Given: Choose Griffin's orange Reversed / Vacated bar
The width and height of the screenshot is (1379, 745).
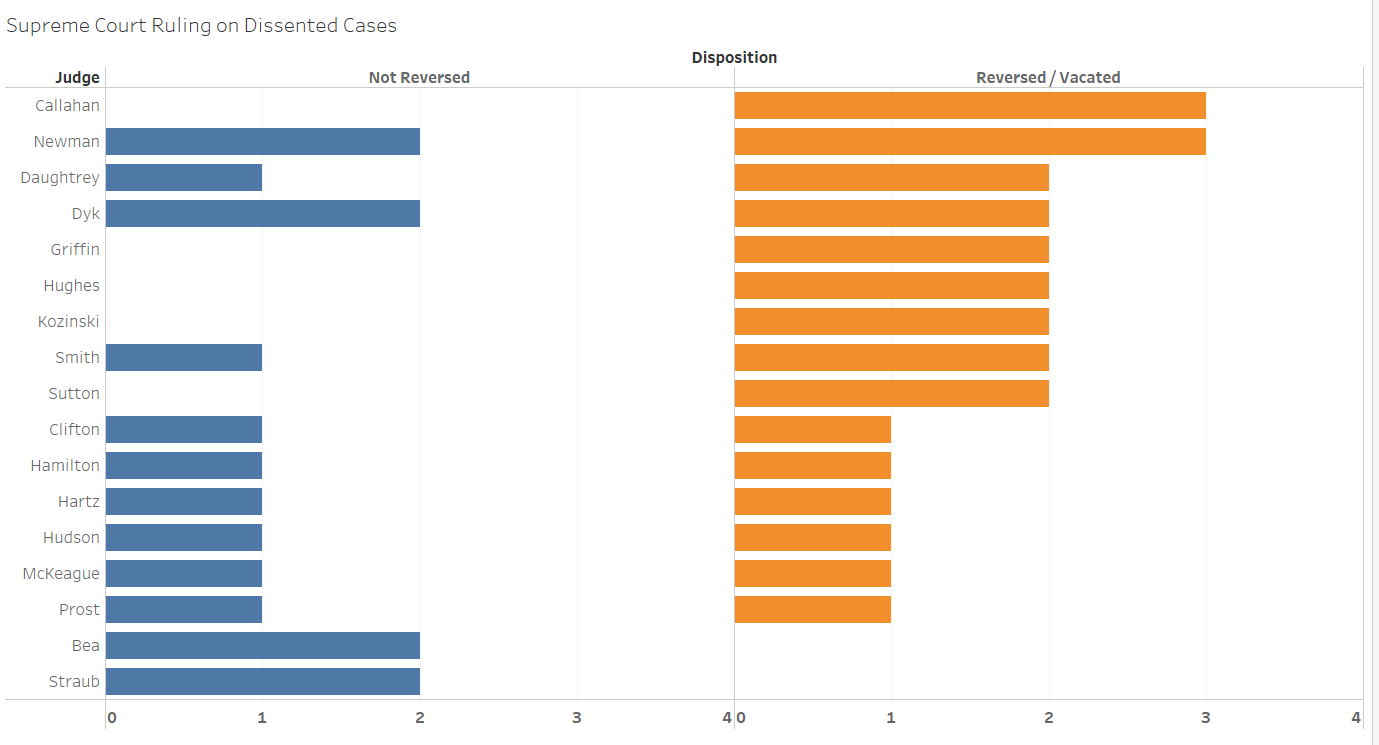Looking at the screenshot, I should point(891,249).
